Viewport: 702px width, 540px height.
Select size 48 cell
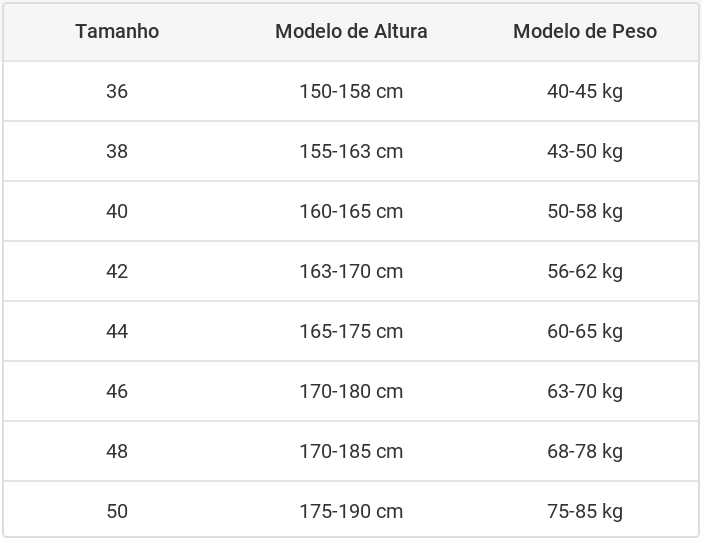[117, 451]
